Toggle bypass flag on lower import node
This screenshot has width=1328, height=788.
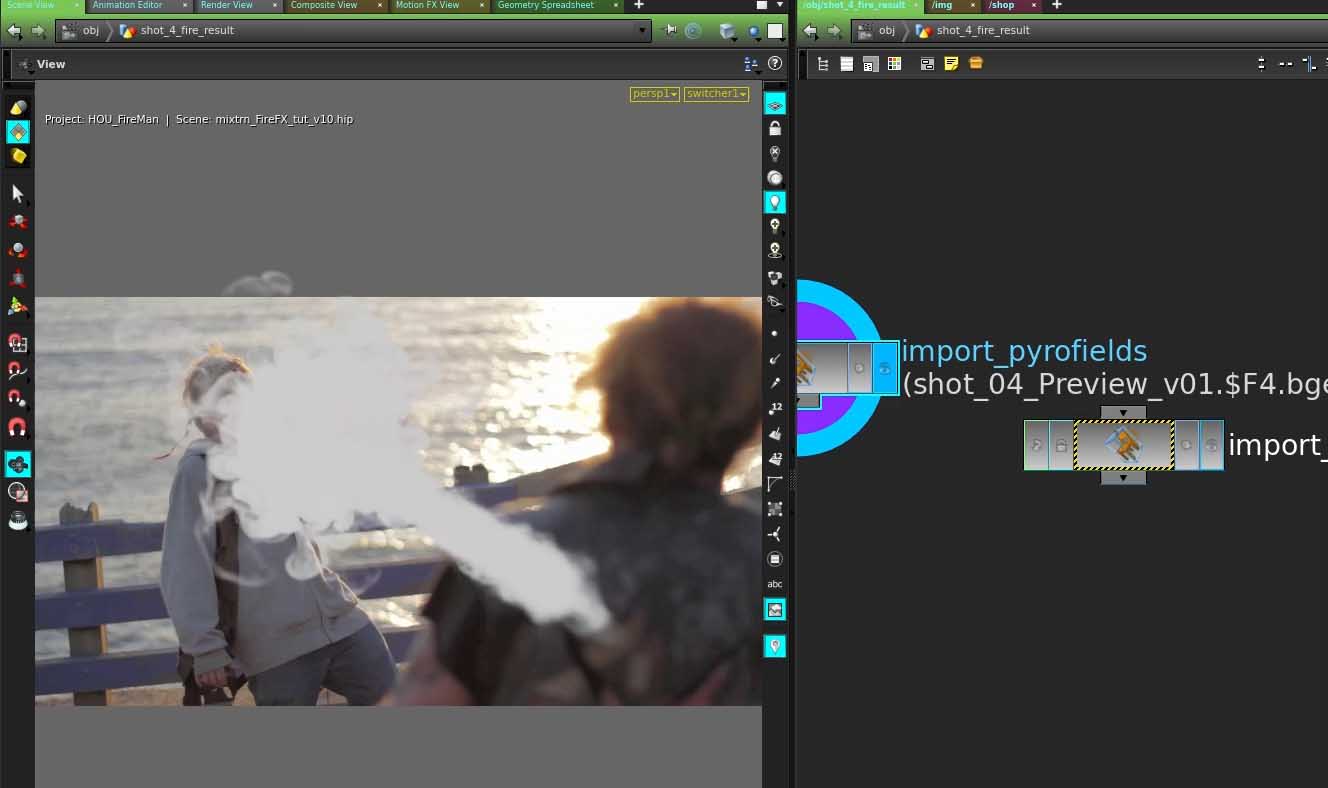coord(1037,445)
